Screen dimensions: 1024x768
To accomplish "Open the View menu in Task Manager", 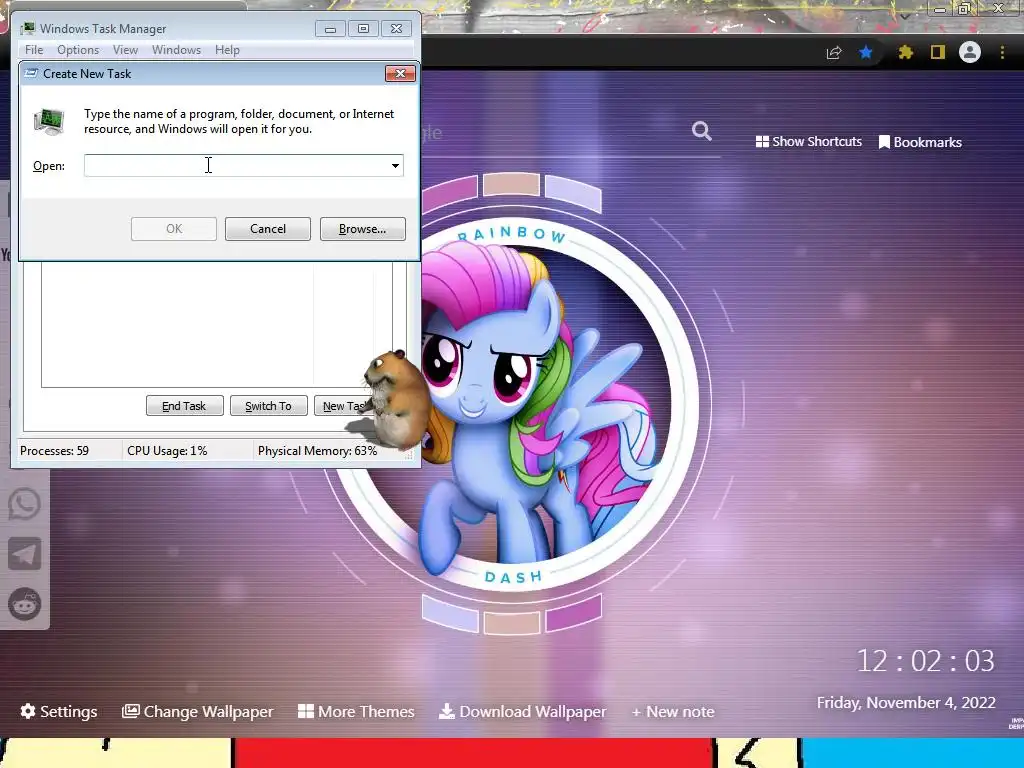I will 125,50.
